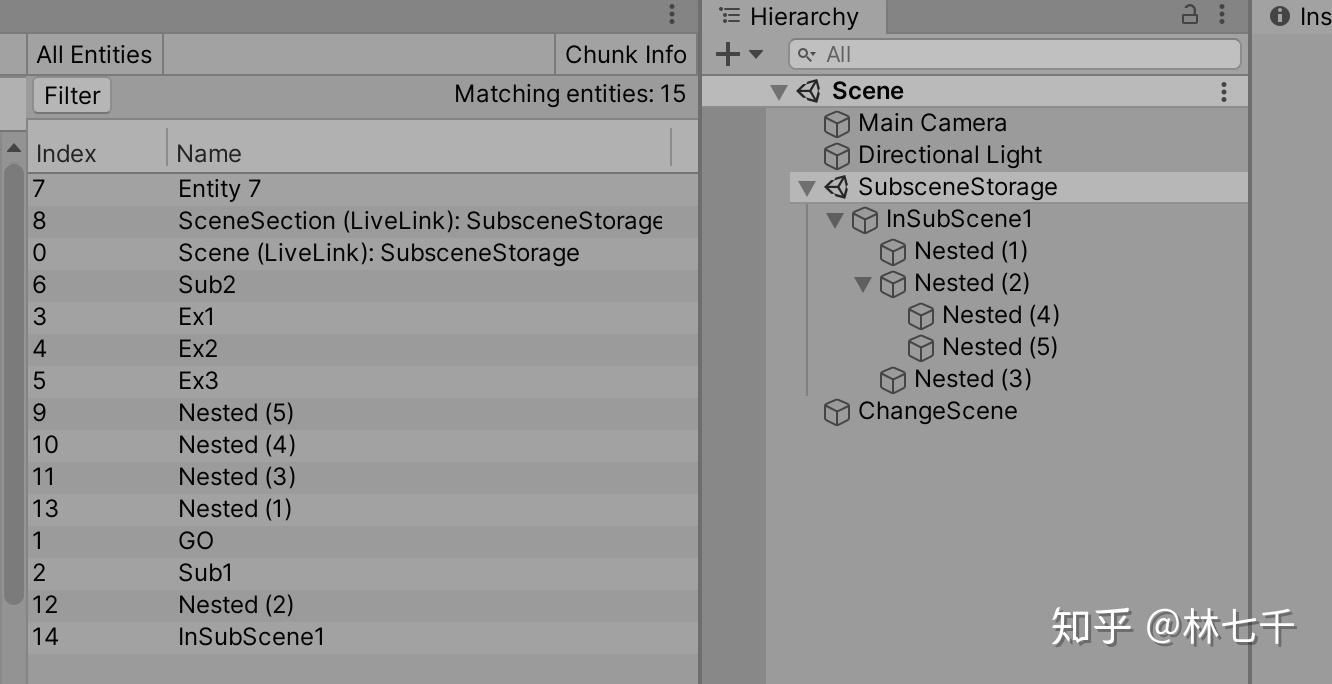Viewport: 1332px width, 684px height.
Task: Click the cube icon beside Nested (4)
Action: 920,315
